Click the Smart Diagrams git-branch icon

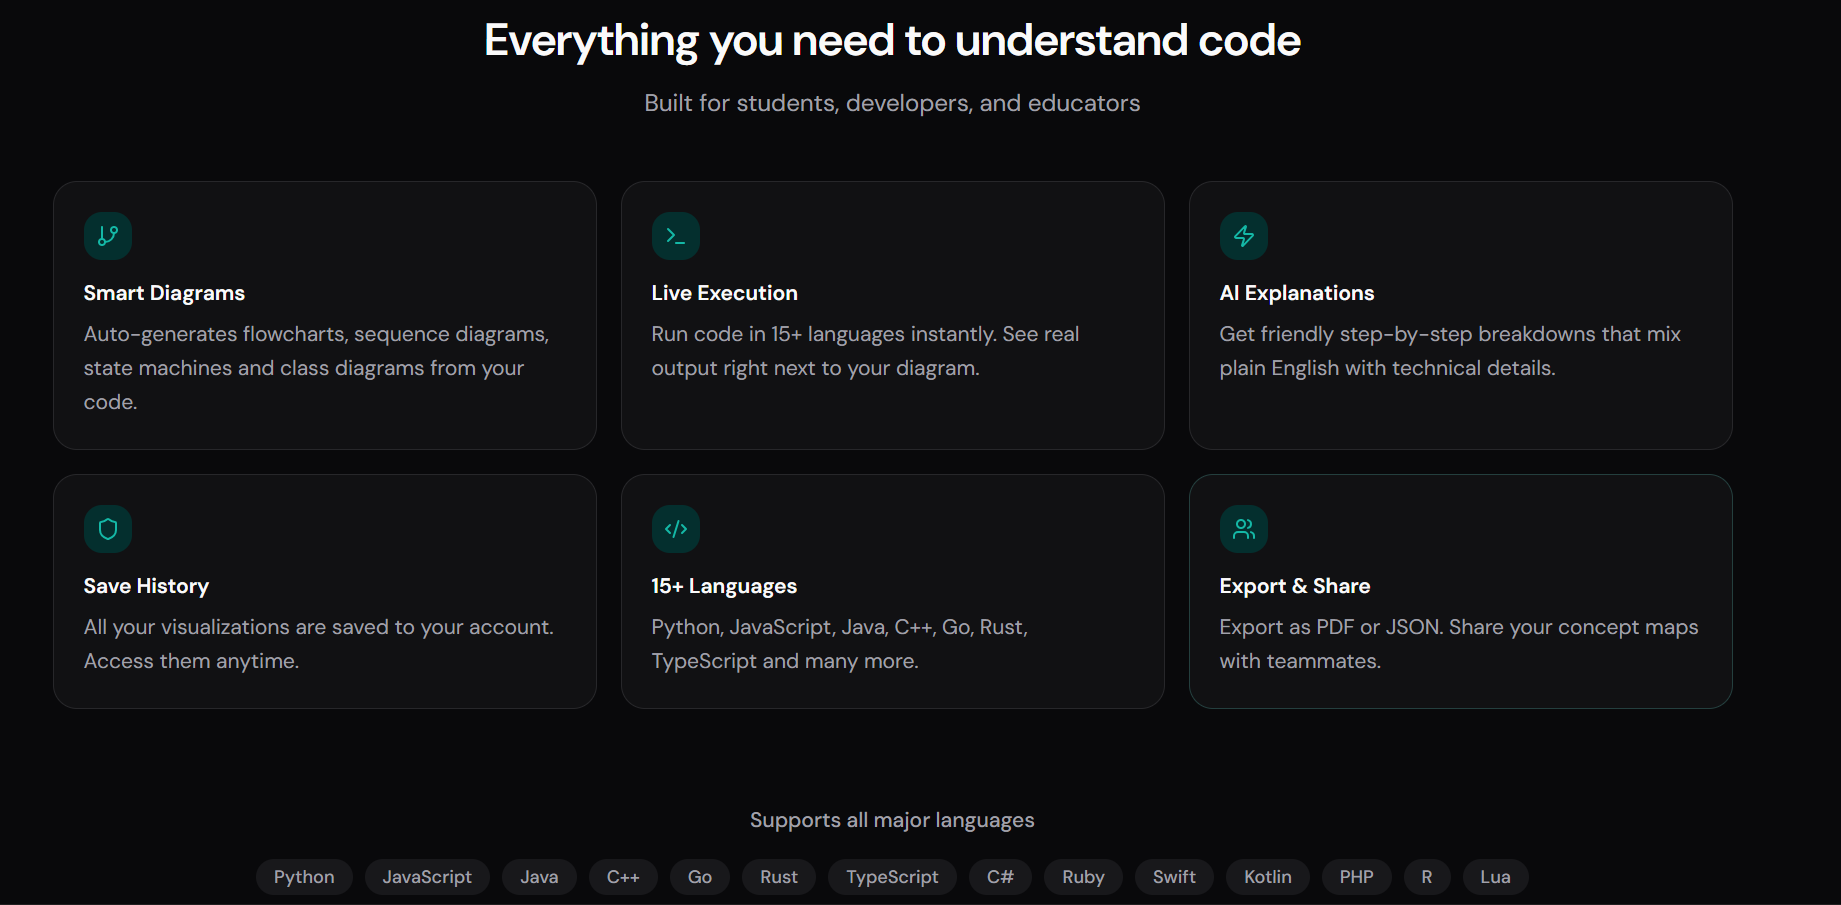point(108,236)
